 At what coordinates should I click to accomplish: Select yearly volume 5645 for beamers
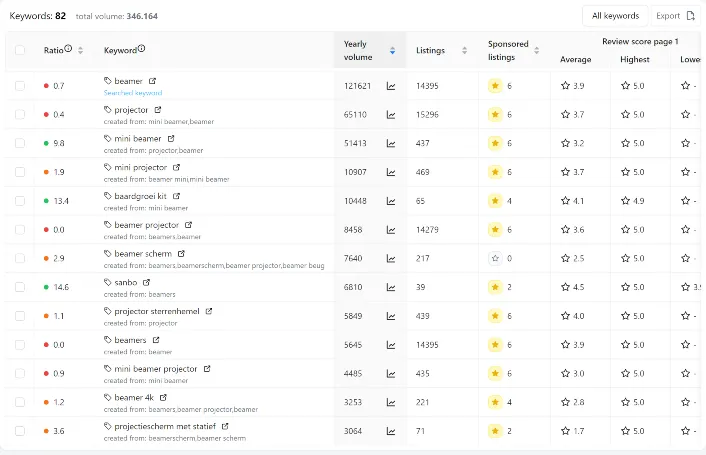pyautogui.click(x=353, y=345)
